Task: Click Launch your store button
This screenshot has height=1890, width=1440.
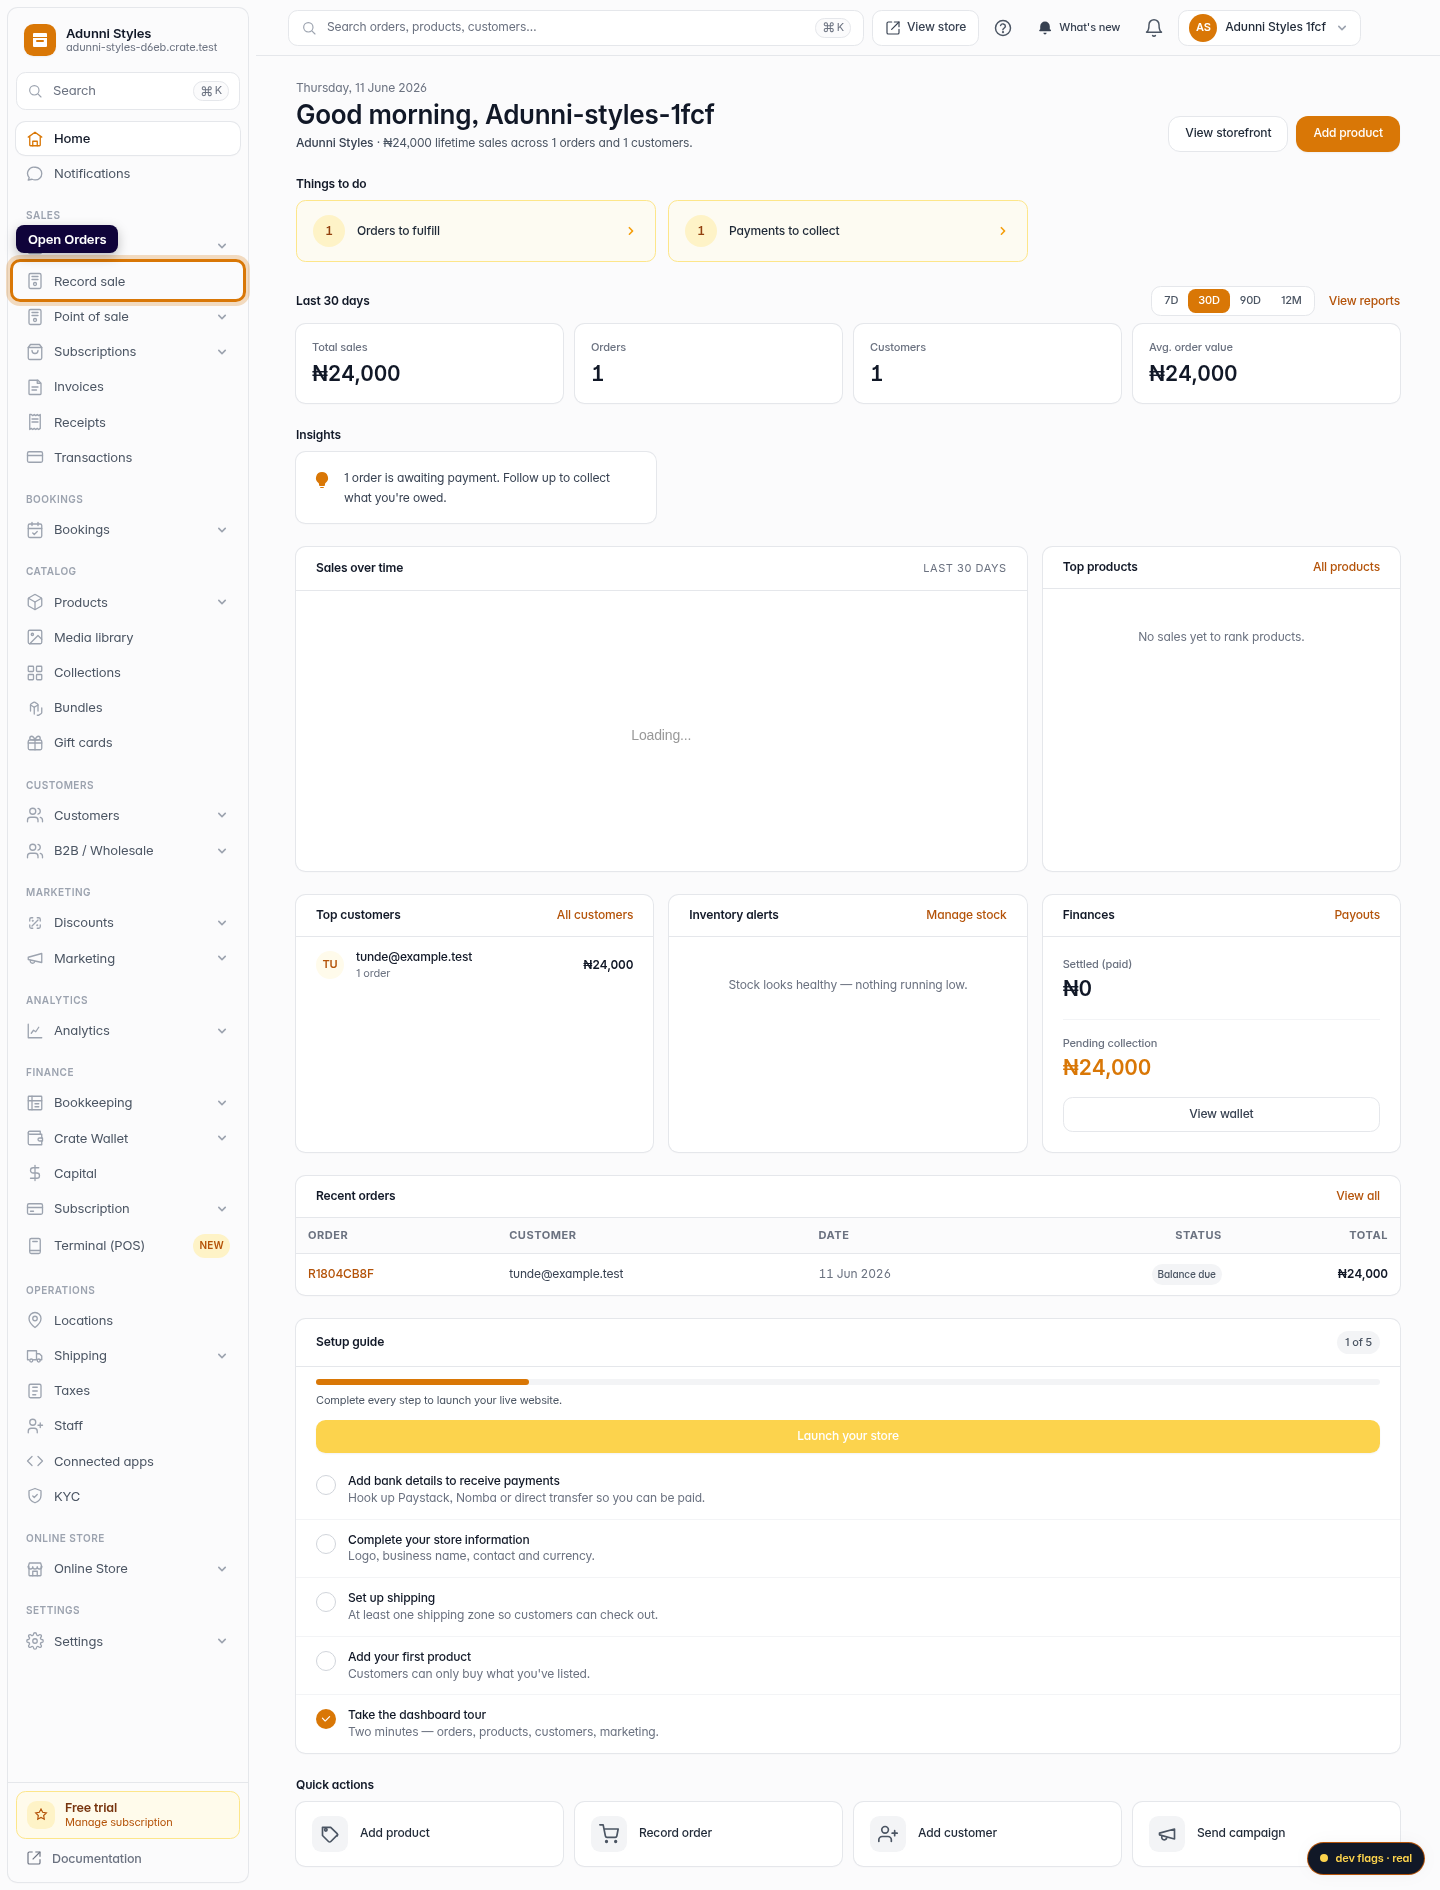Action: tap(848, 1436)
